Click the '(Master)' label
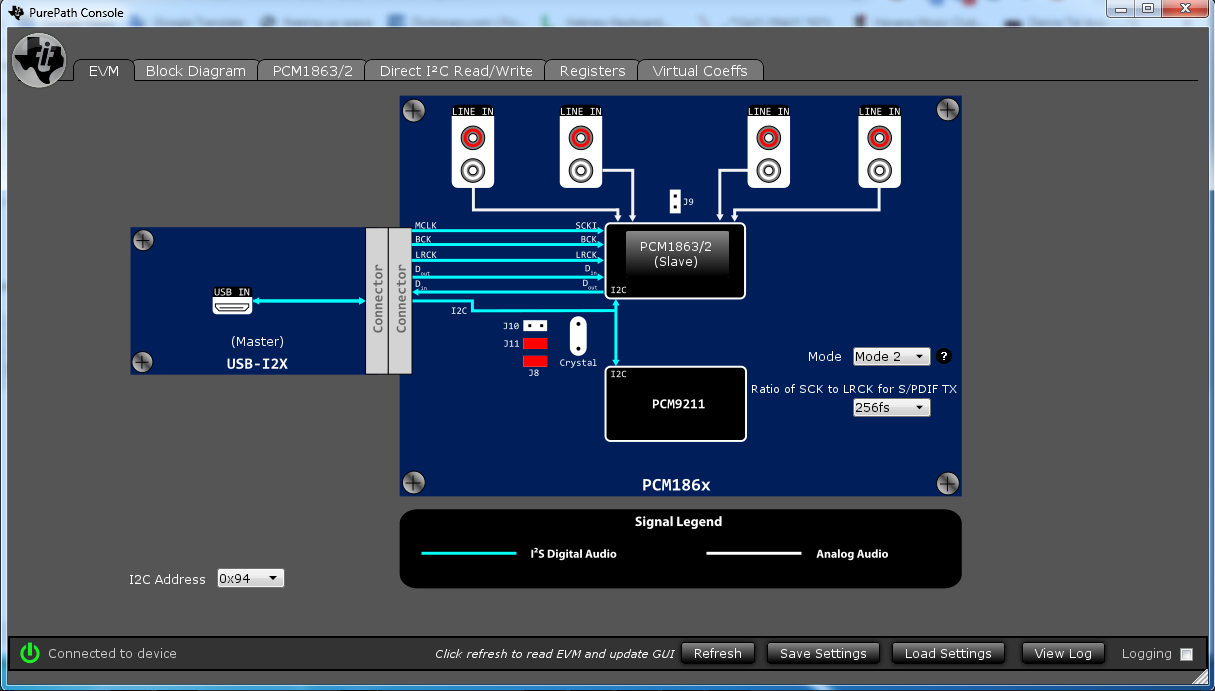The height and width of the screenshot is (691, 1215). tap(257, 341)
